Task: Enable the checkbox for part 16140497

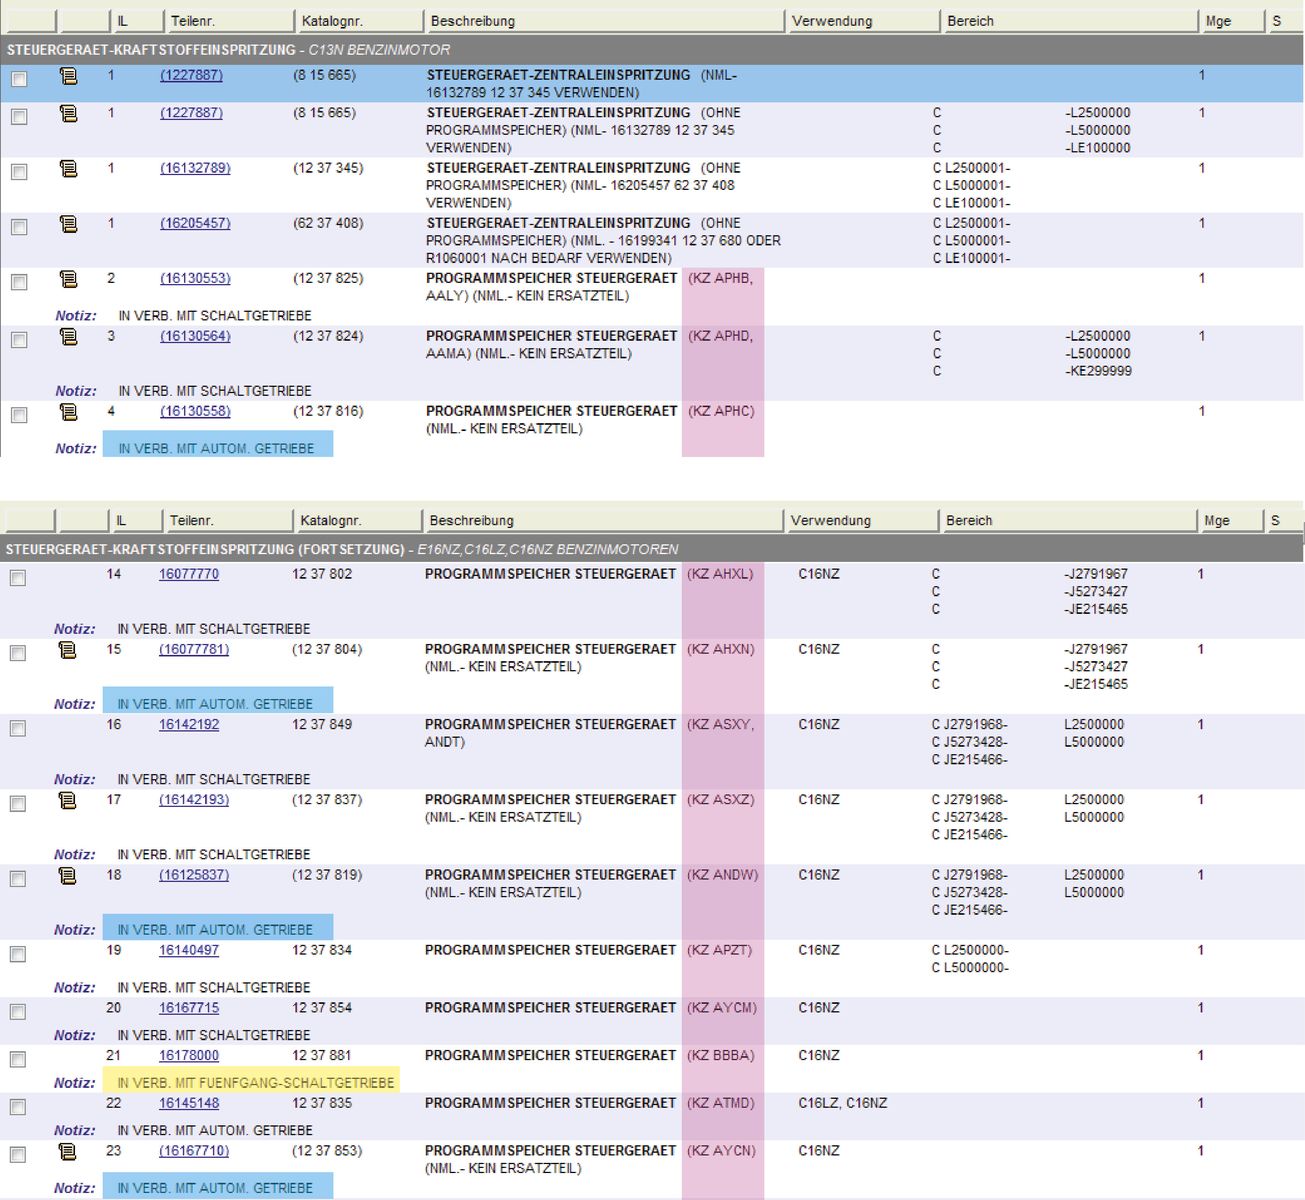Action: click(x=18, y=954)
